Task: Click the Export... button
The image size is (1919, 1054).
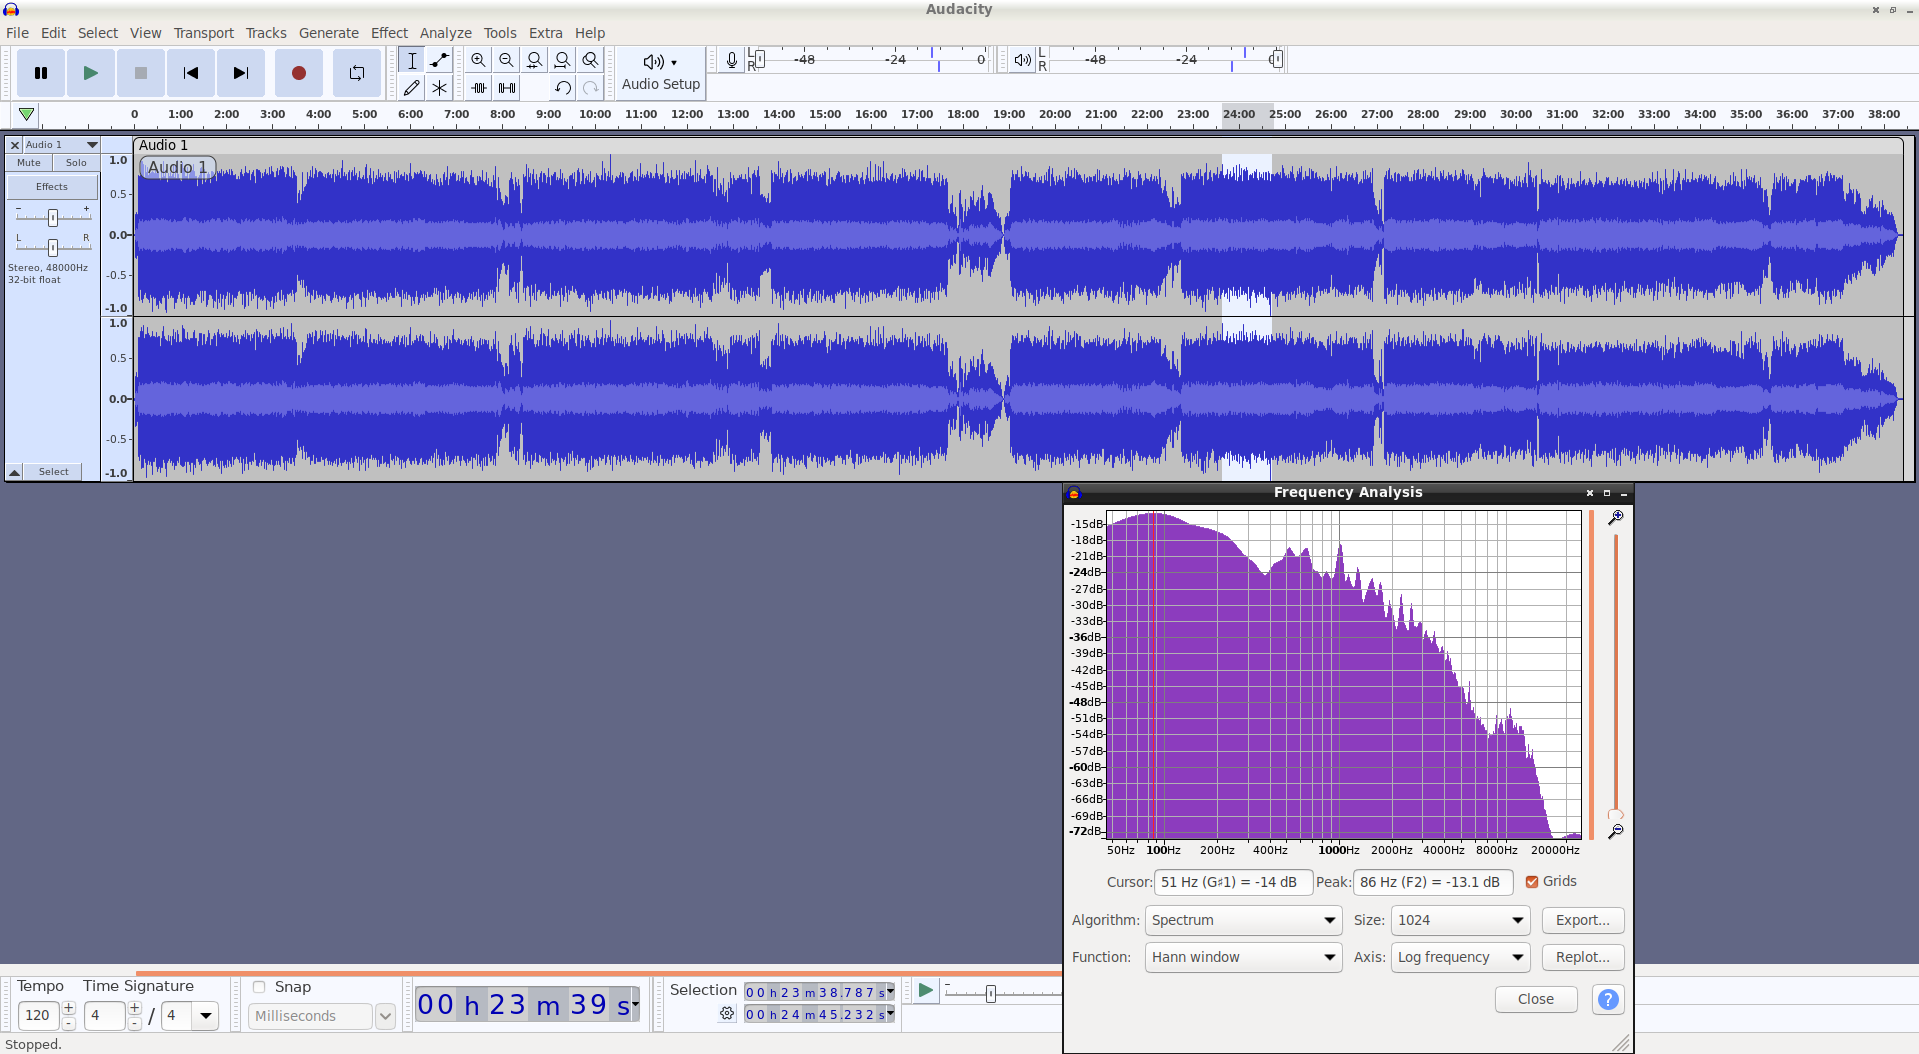Action: pyautogui.click(x=1583, y=920)
